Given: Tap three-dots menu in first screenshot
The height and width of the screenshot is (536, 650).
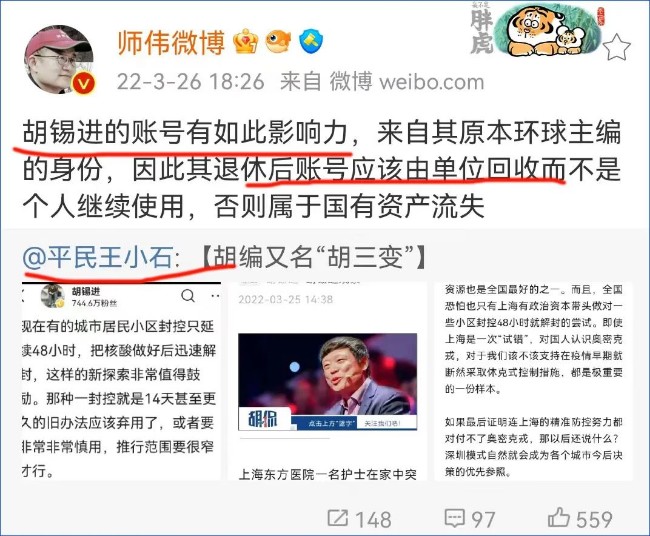Looking at the screenshot, I should pos(215,296).
